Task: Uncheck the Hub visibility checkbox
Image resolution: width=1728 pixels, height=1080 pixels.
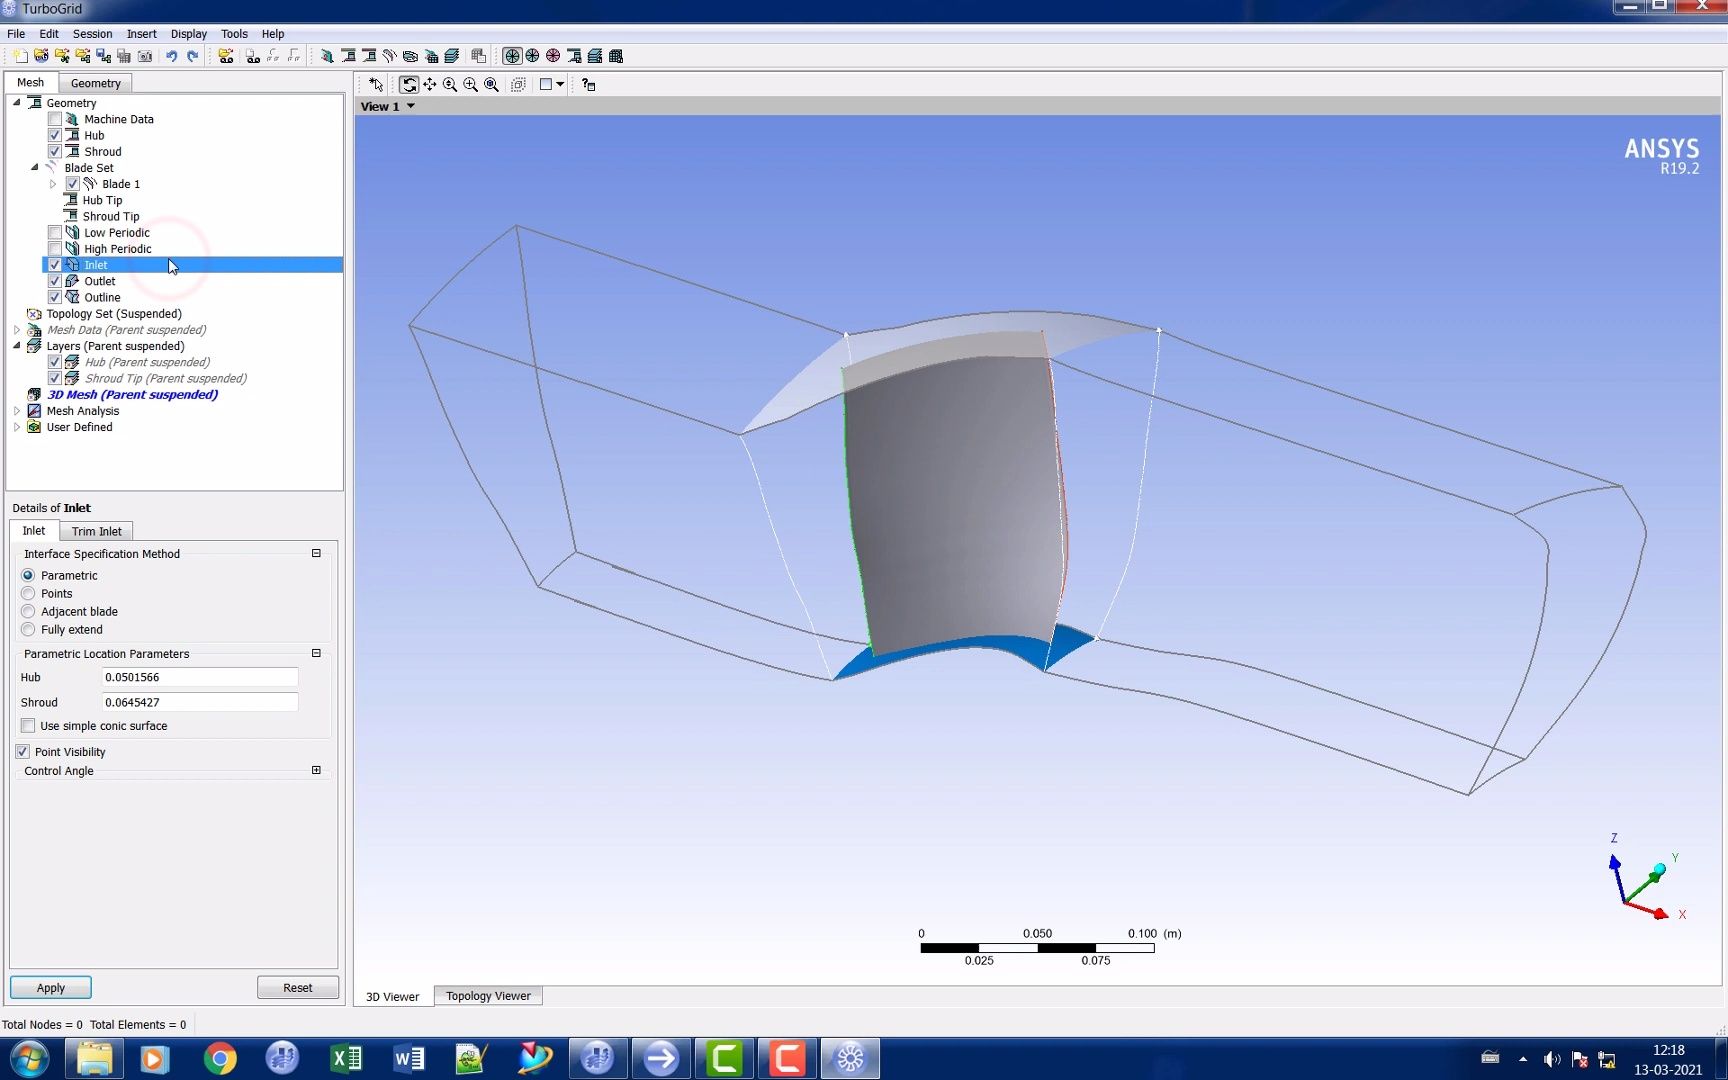Action: [x=55, y=135]
